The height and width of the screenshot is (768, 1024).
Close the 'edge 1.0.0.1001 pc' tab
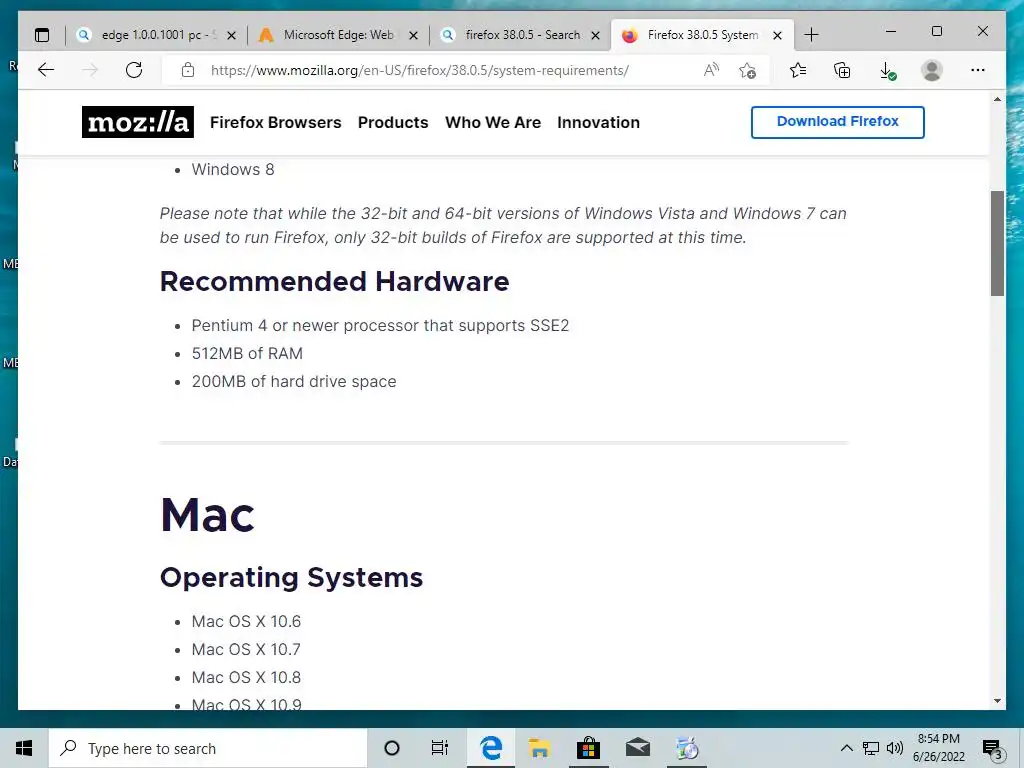(x=231, y=35)
